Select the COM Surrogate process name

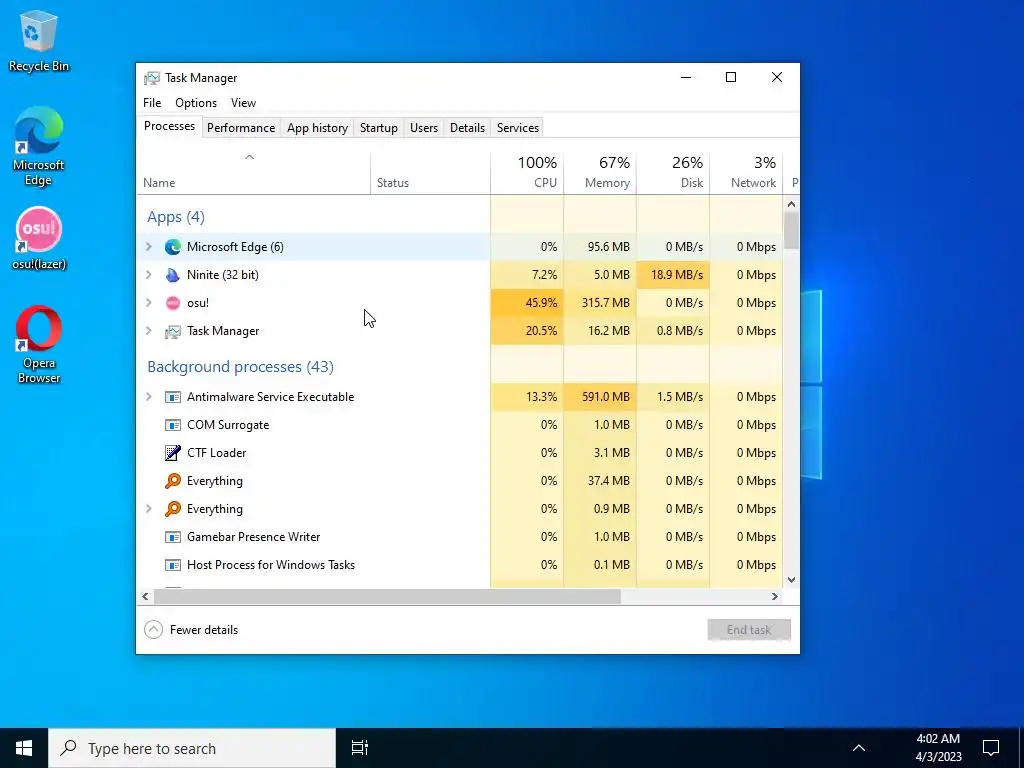(x=228, y=425)
